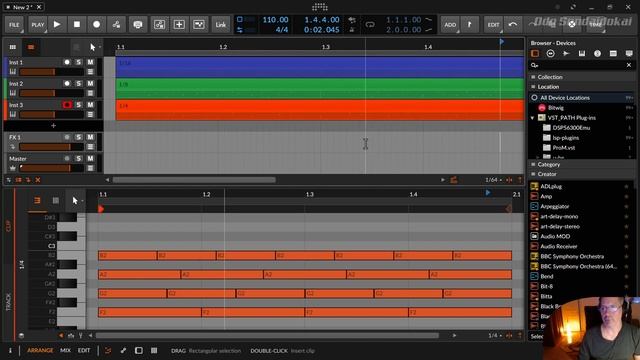The image size is (640, 360).
Task: Click the Inst 3 instrument keyboard icon
Action: [x=13, y=114]
